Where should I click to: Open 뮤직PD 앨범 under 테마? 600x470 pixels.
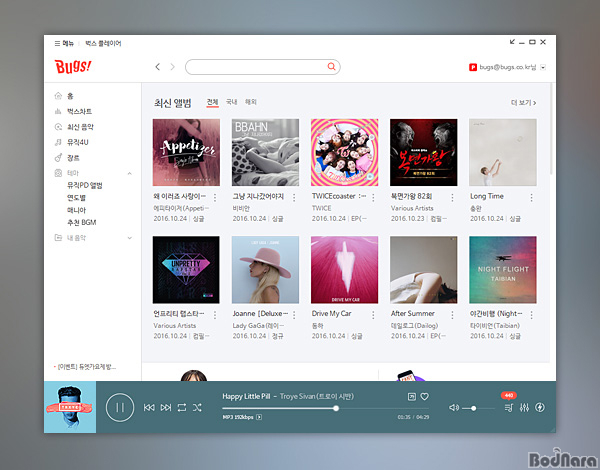[85, 186]
